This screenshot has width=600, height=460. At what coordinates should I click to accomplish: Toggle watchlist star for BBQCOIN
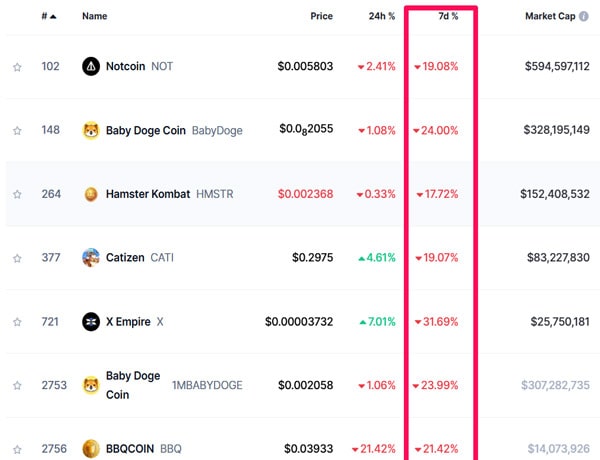(17, 449)
